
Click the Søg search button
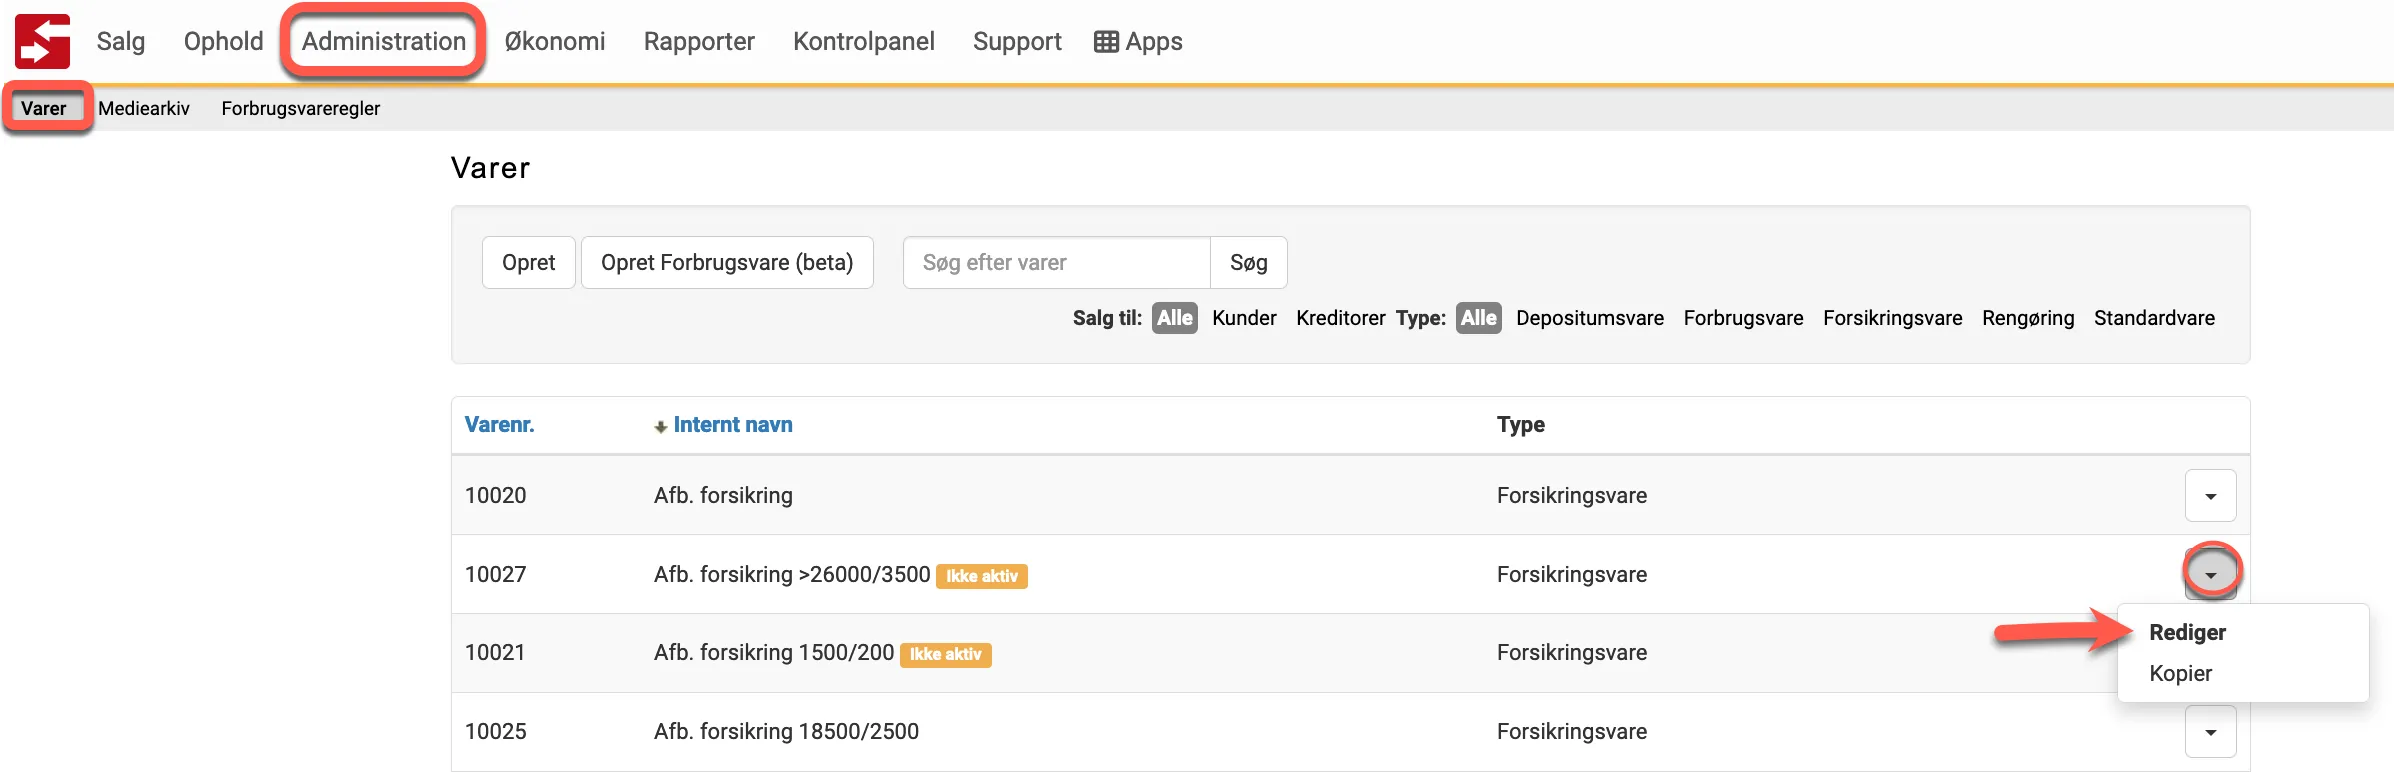click(1248, 263)
